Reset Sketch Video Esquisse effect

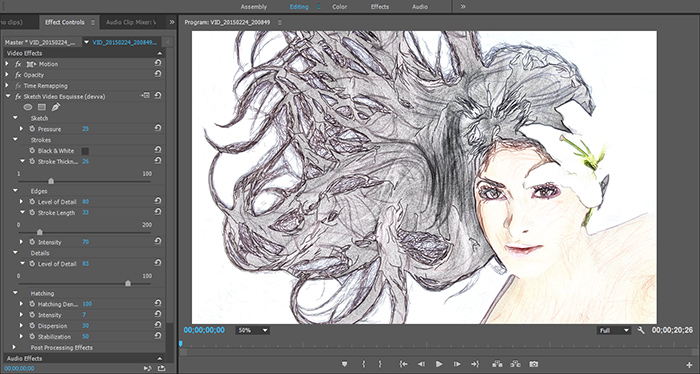[158, 96]
